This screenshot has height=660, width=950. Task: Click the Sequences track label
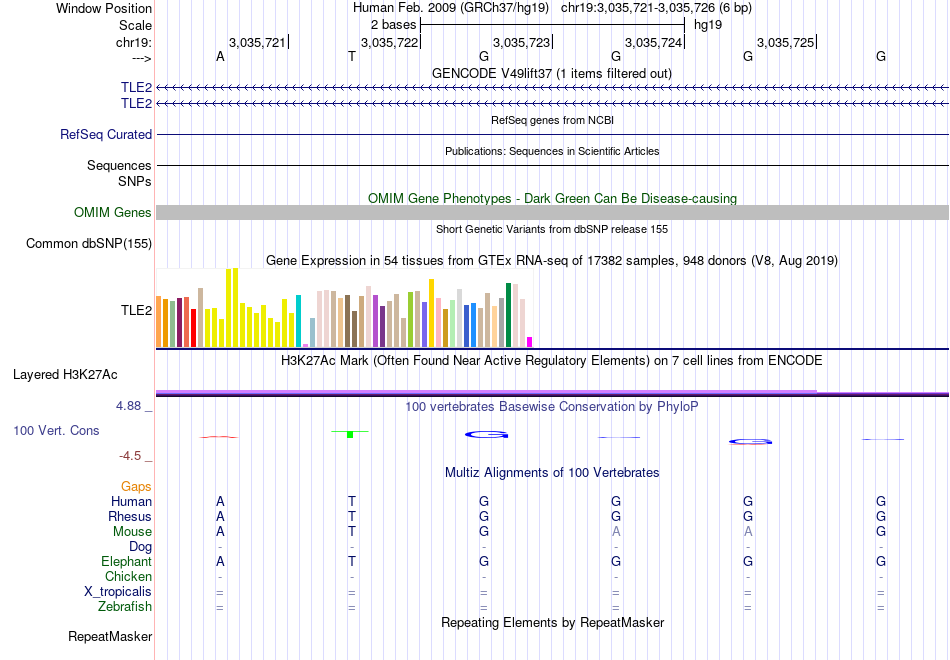pos(119,165)
